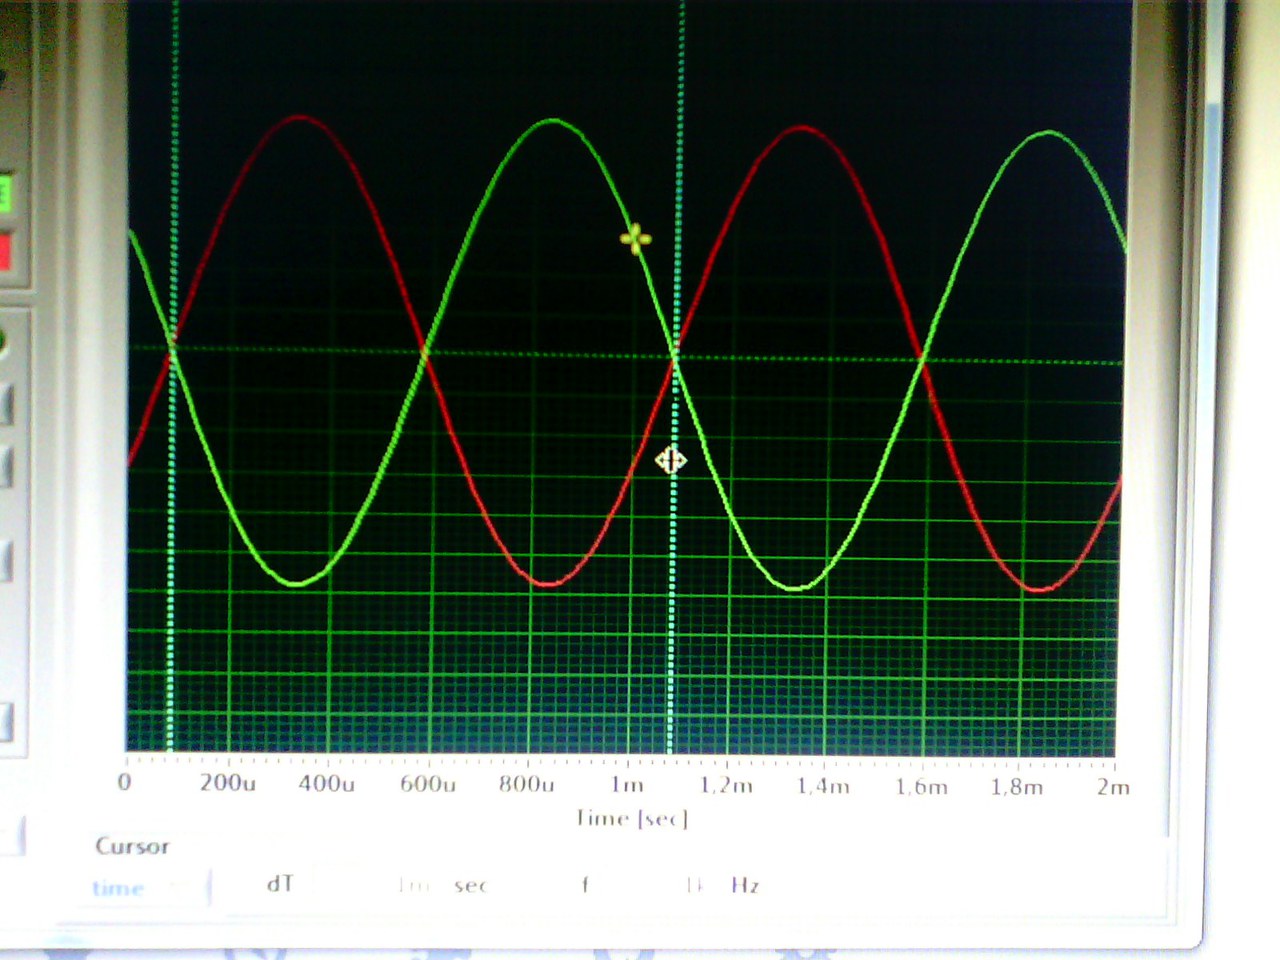1280x960 pixels.
Task: Click the 'f' frequency label
Action: tap(585, 884)
